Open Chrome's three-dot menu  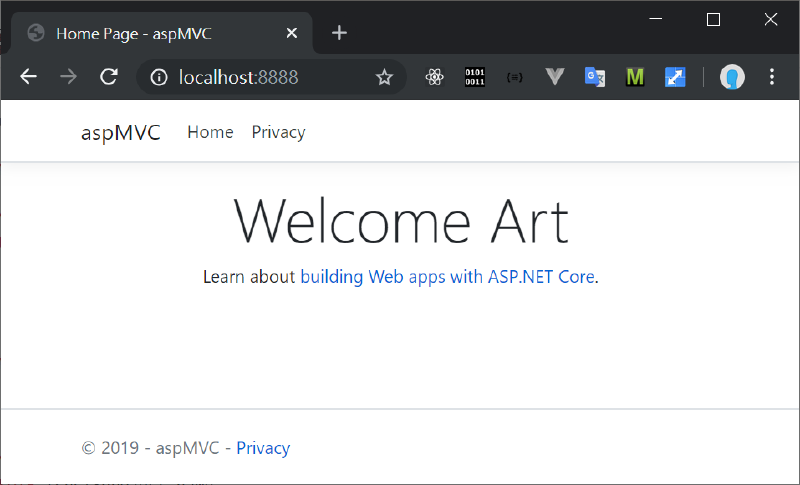click(x=772, y=77)
